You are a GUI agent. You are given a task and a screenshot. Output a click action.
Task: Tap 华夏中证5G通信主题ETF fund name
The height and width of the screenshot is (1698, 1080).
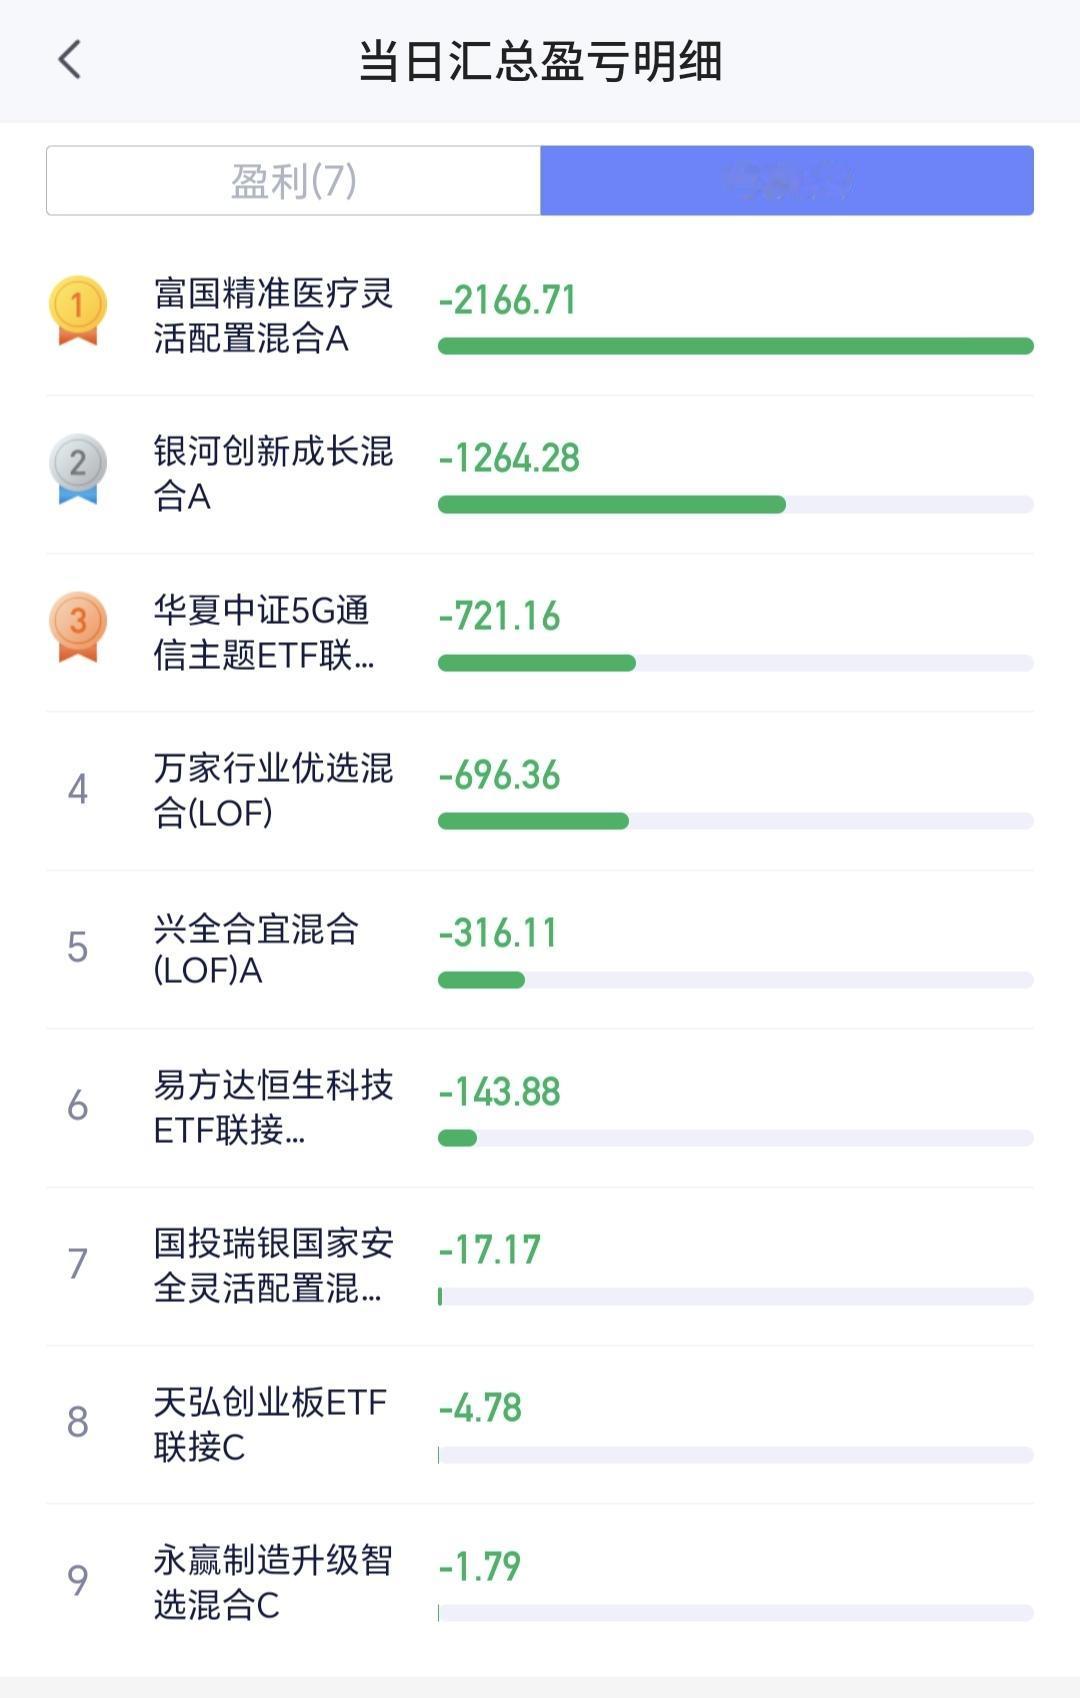[x=264, y=632]
